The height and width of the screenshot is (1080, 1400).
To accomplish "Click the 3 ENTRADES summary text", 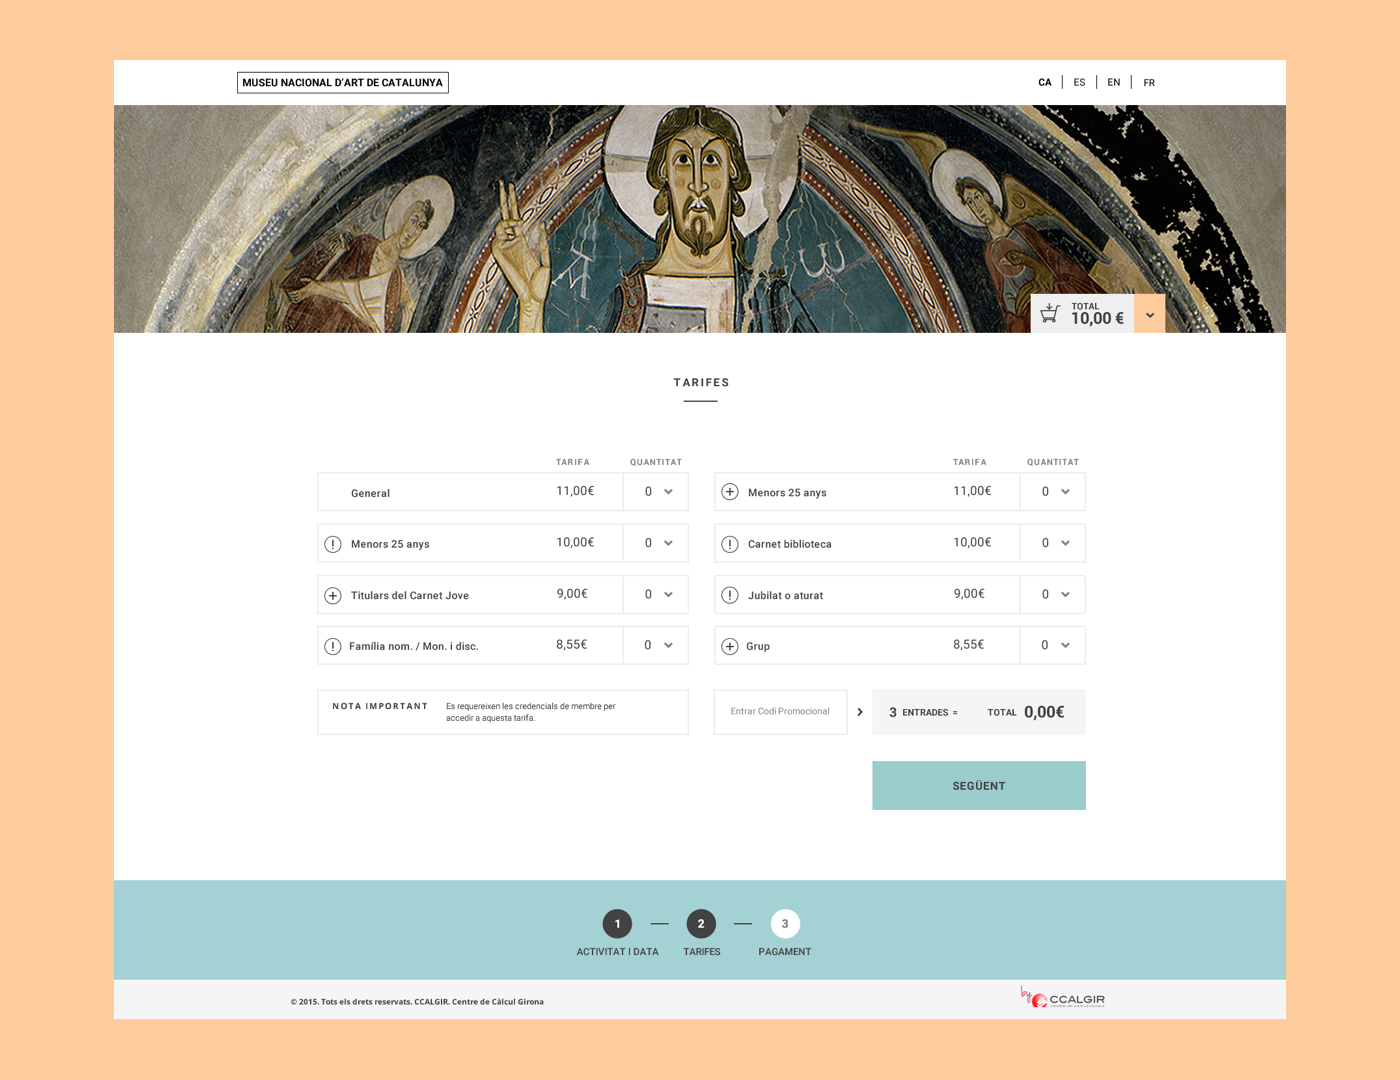I will pyautogui.click(x=923, y=712).
